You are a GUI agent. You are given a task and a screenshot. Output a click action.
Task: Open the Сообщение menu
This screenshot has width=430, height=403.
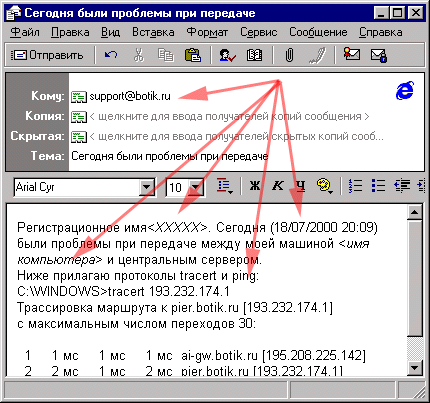pyautogui.click(x=318, y=32)
